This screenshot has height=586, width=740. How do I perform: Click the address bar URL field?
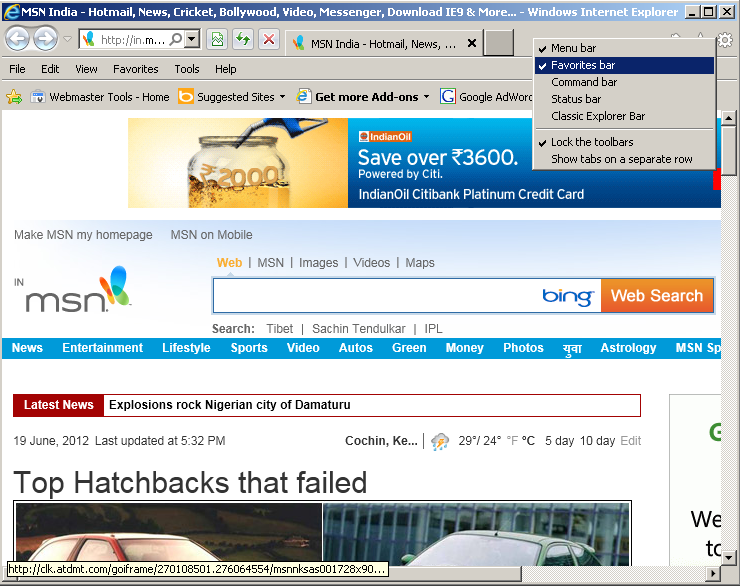[133, 40]
